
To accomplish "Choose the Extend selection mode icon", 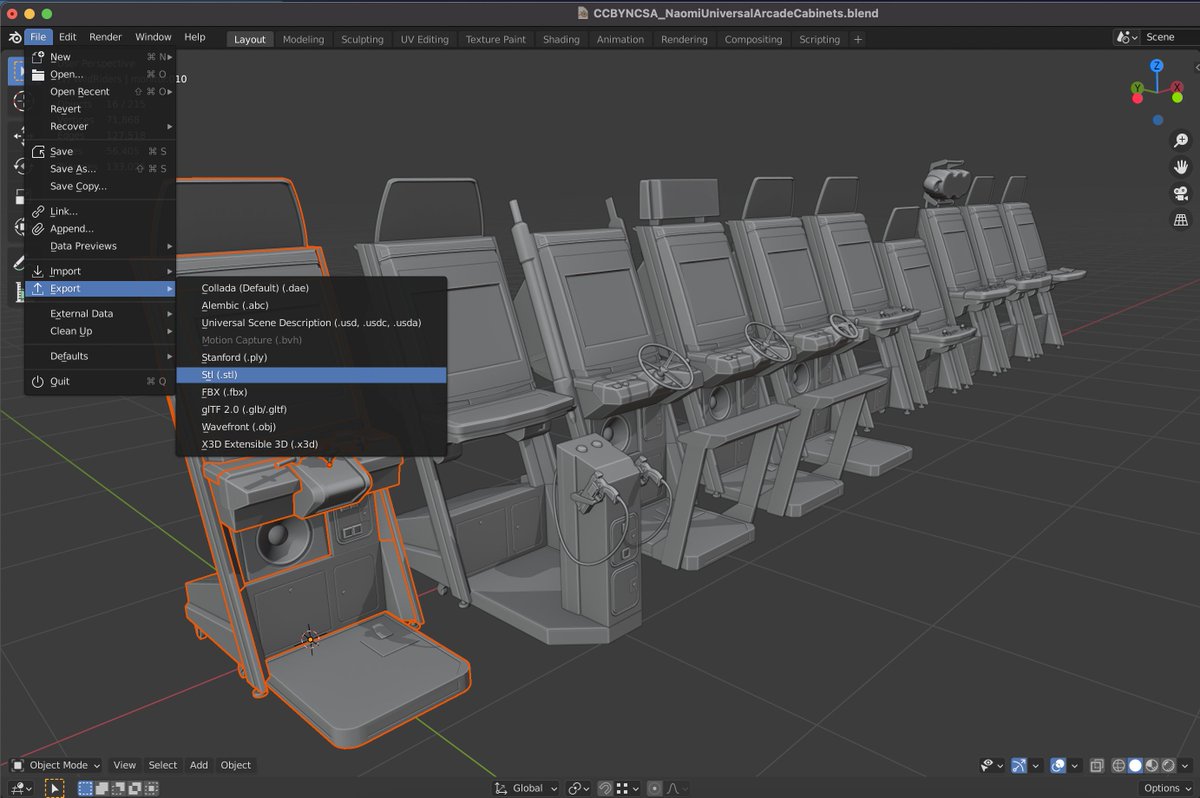I will tap(102, 789).
